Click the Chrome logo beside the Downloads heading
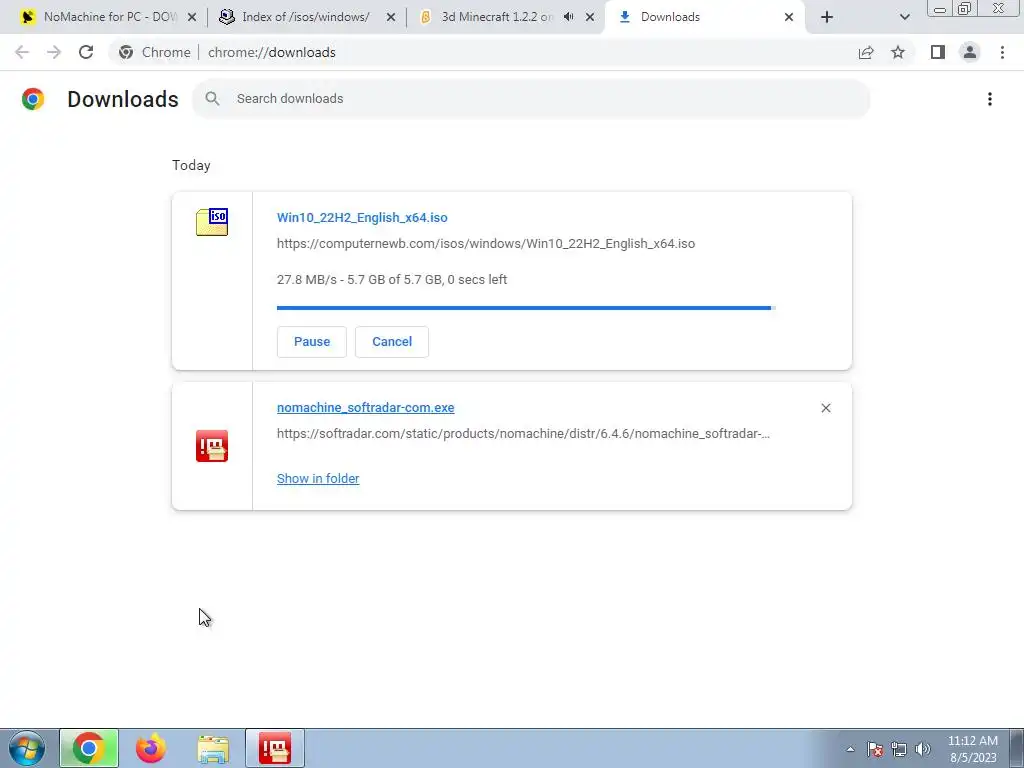This screenshot has height=768, width=1024. tap(33, 99)
